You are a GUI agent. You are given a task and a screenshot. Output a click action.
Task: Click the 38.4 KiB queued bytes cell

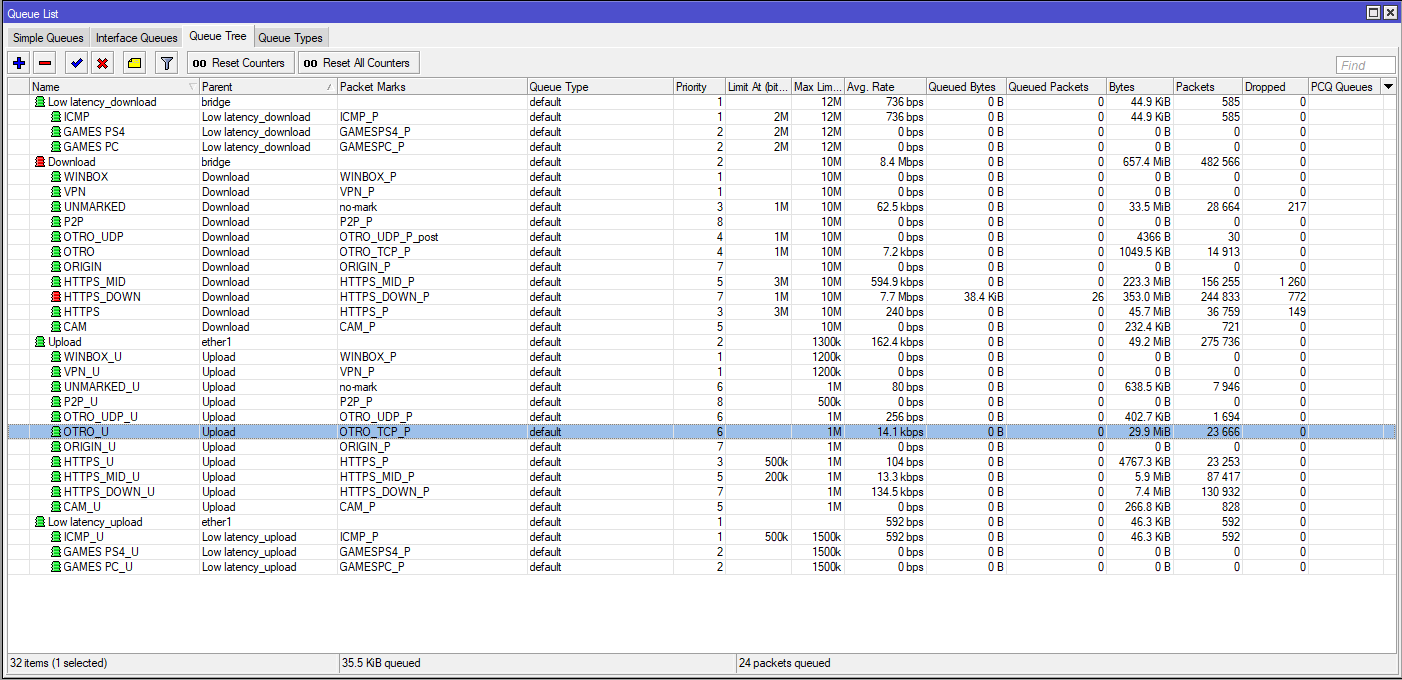[966, 297]
